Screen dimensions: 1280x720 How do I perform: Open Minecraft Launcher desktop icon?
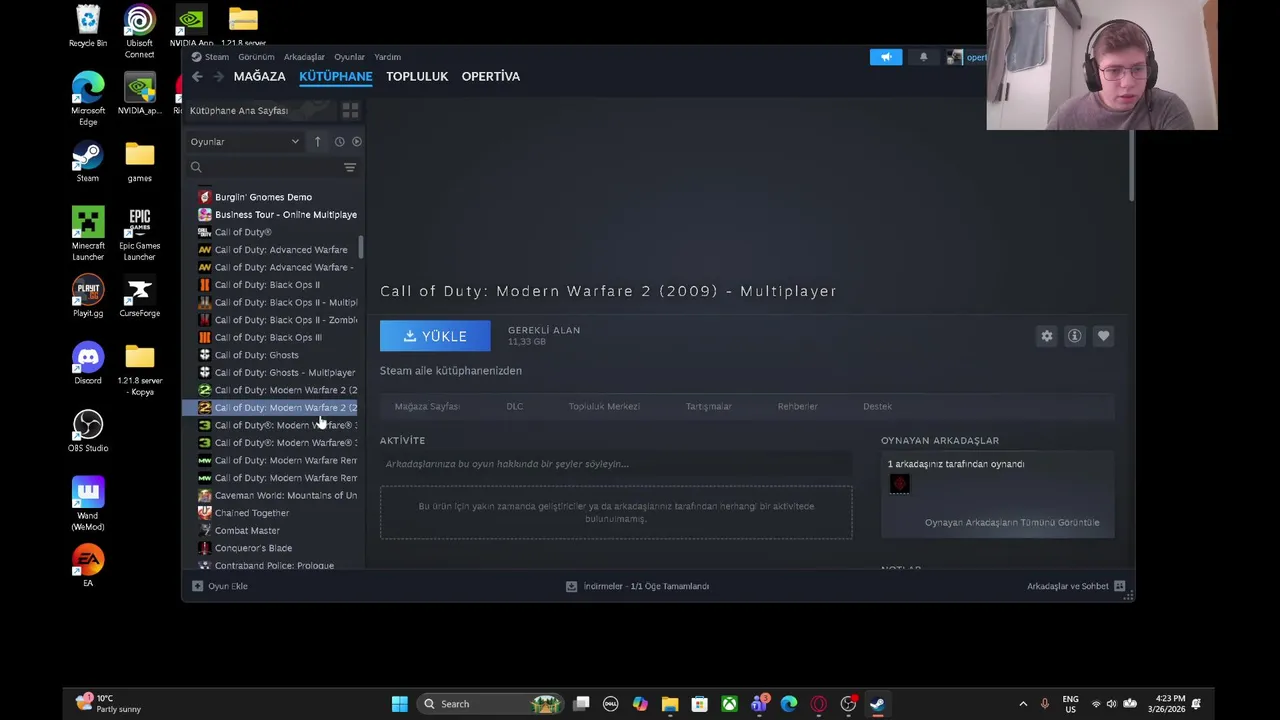[88, 234]
